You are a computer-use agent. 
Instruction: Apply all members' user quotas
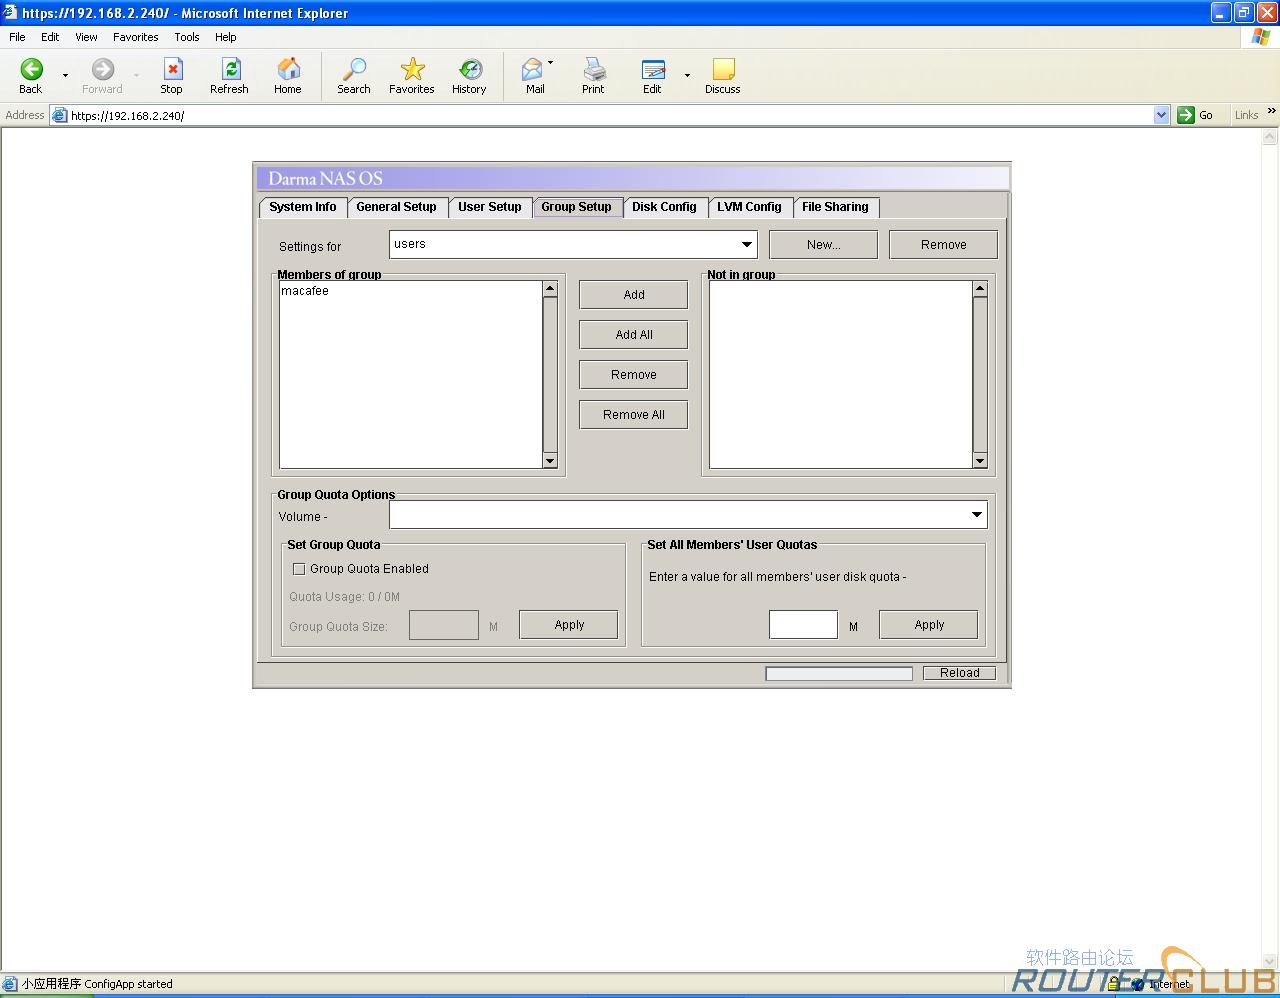(928, 624)
